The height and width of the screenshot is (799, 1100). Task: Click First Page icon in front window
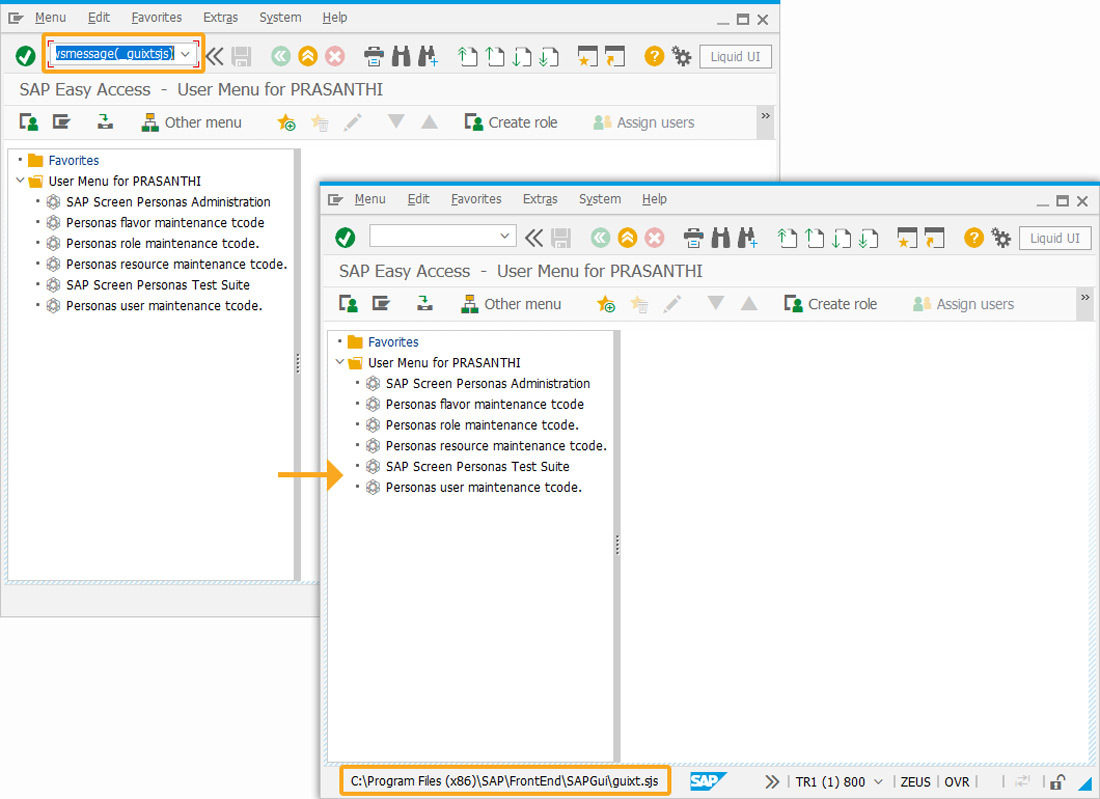787,238
